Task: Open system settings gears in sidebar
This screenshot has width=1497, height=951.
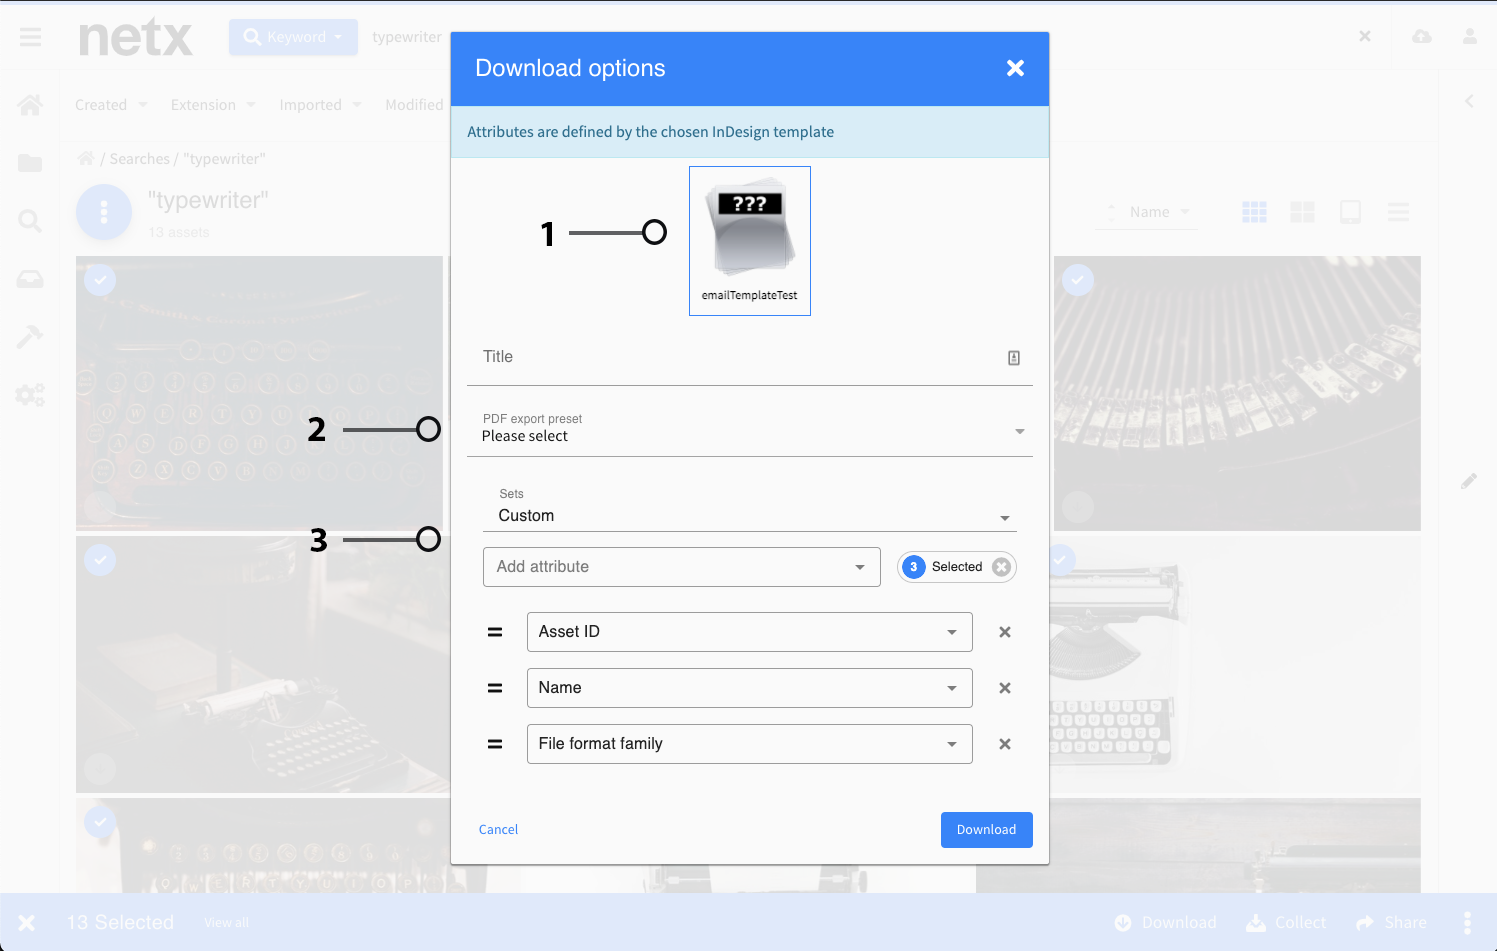Action: (x=30, y=395)
